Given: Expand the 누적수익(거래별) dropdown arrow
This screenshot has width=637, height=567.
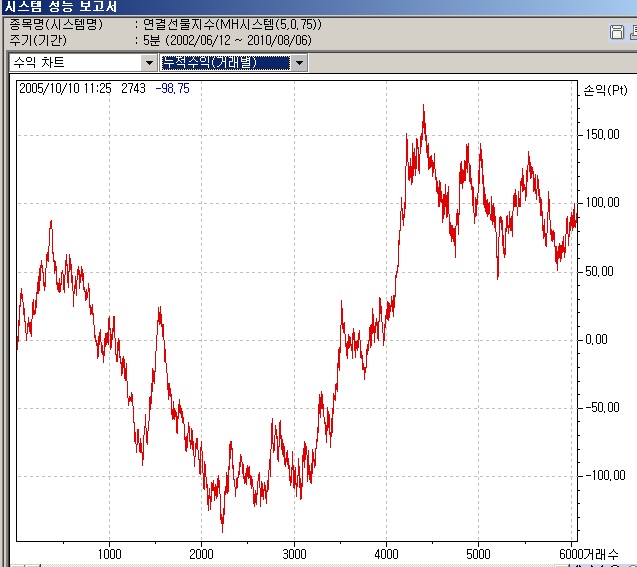Looking at the screenshot, I should pyautogui.click(x=299, y=63).
